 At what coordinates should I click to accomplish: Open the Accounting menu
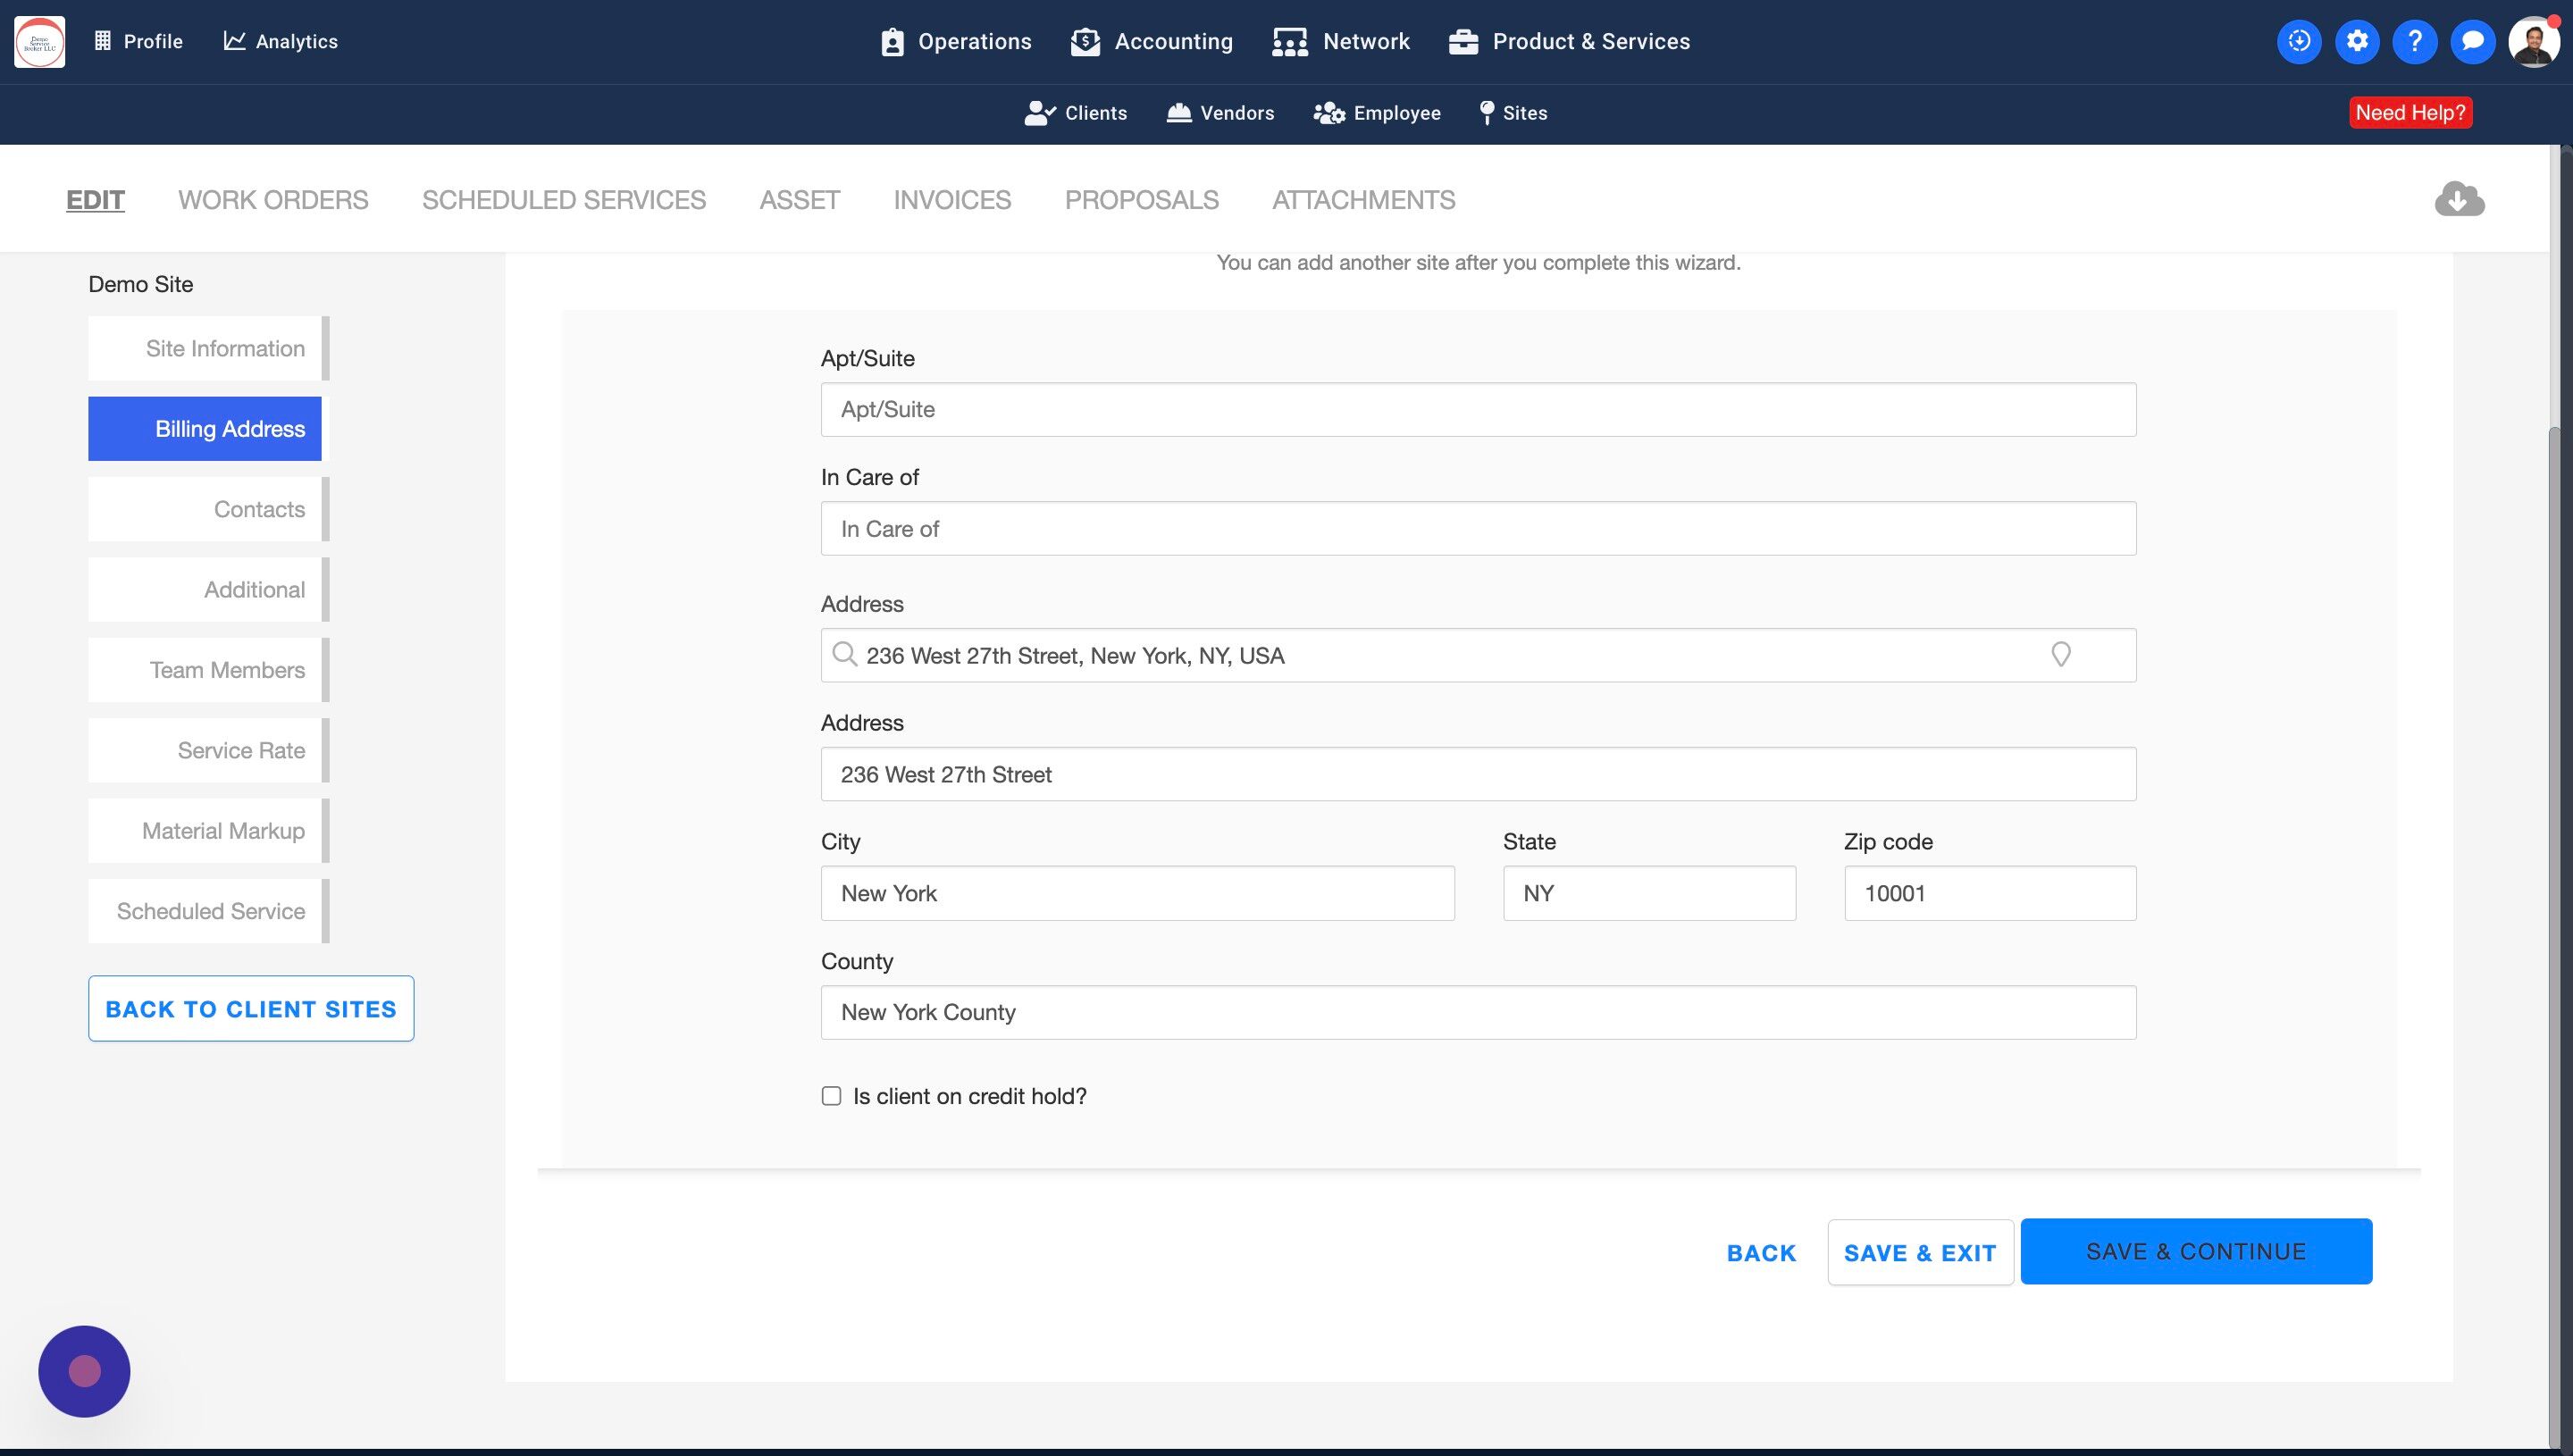[x=1151, y=41]
